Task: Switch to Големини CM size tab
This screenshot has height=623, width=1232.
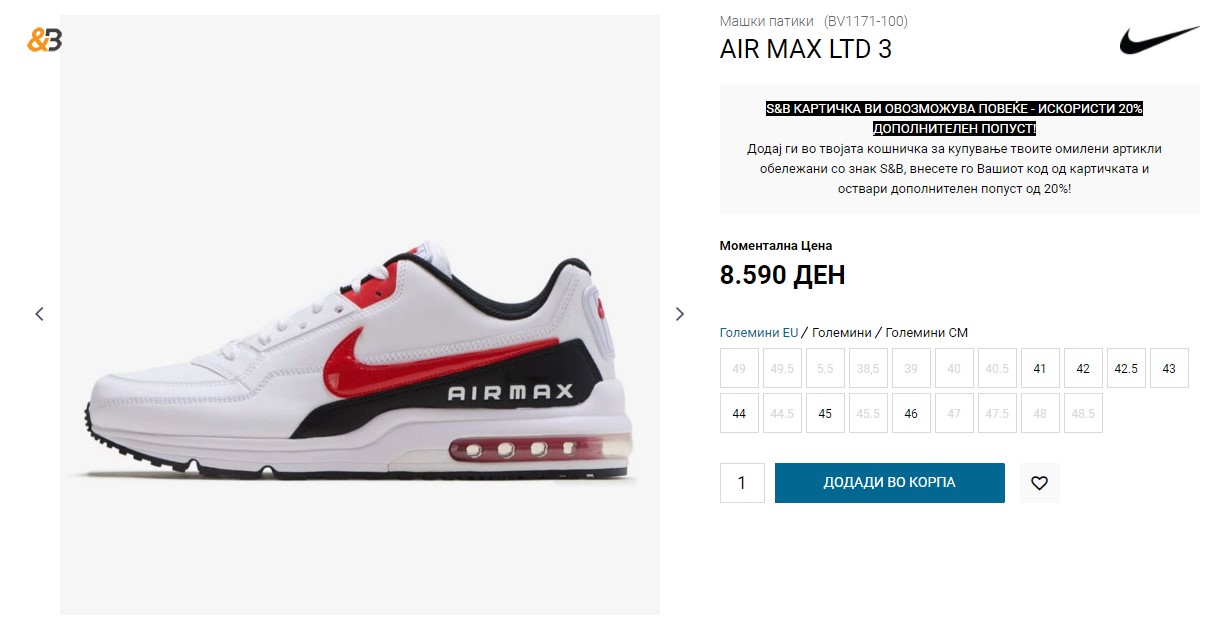Action: point(927,333)
